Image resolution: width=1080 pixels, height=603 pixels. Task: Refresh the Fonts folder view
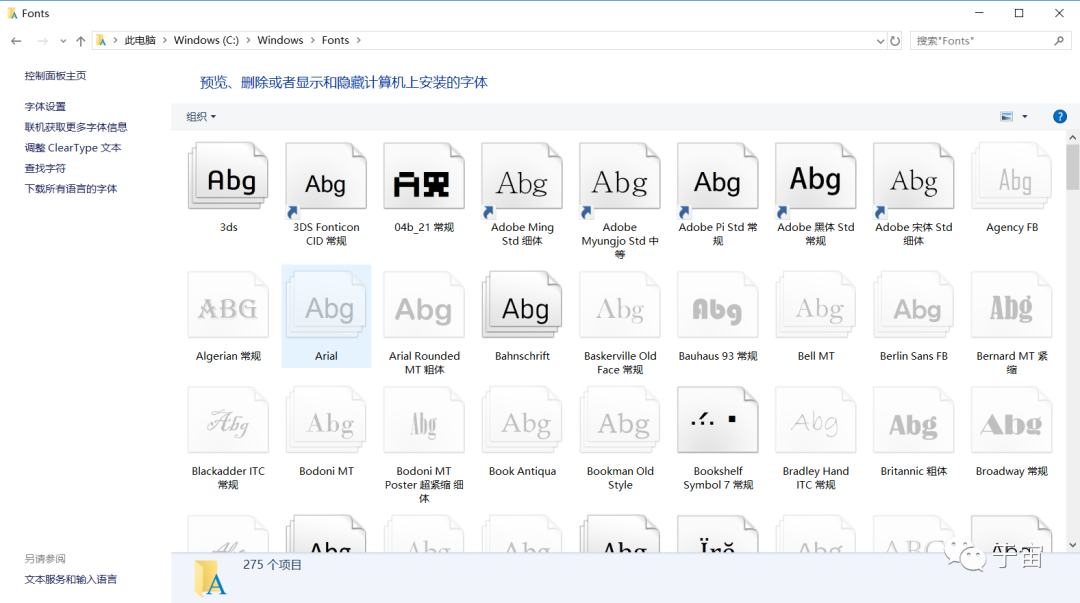(895, 41)
